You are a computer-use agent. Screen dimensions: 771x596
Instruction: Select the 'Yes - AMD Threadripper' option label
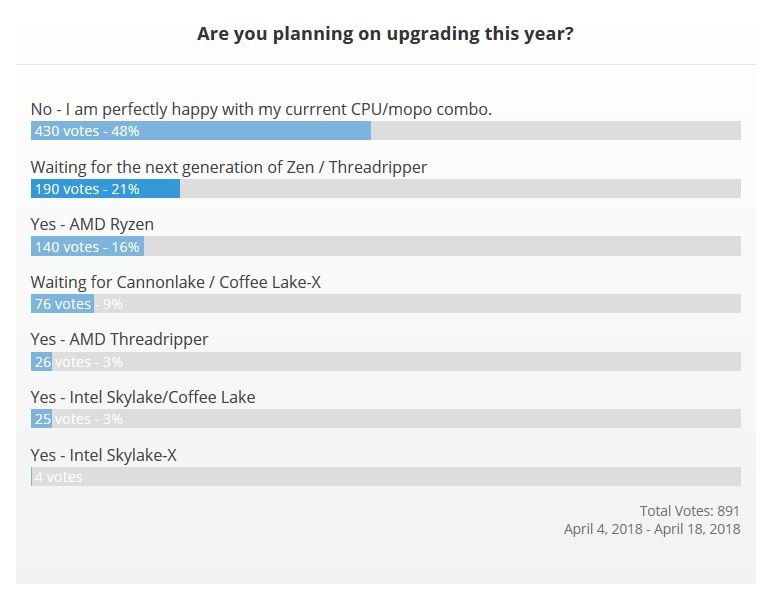(x=119, y=340)
